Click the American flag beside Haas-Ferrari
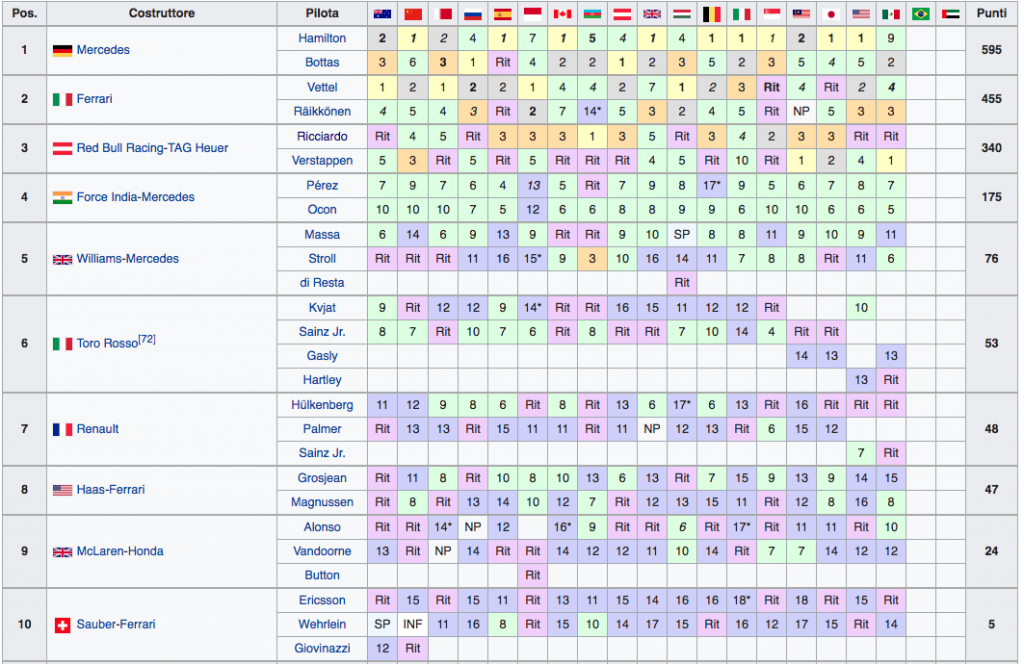 pos(62,490)
